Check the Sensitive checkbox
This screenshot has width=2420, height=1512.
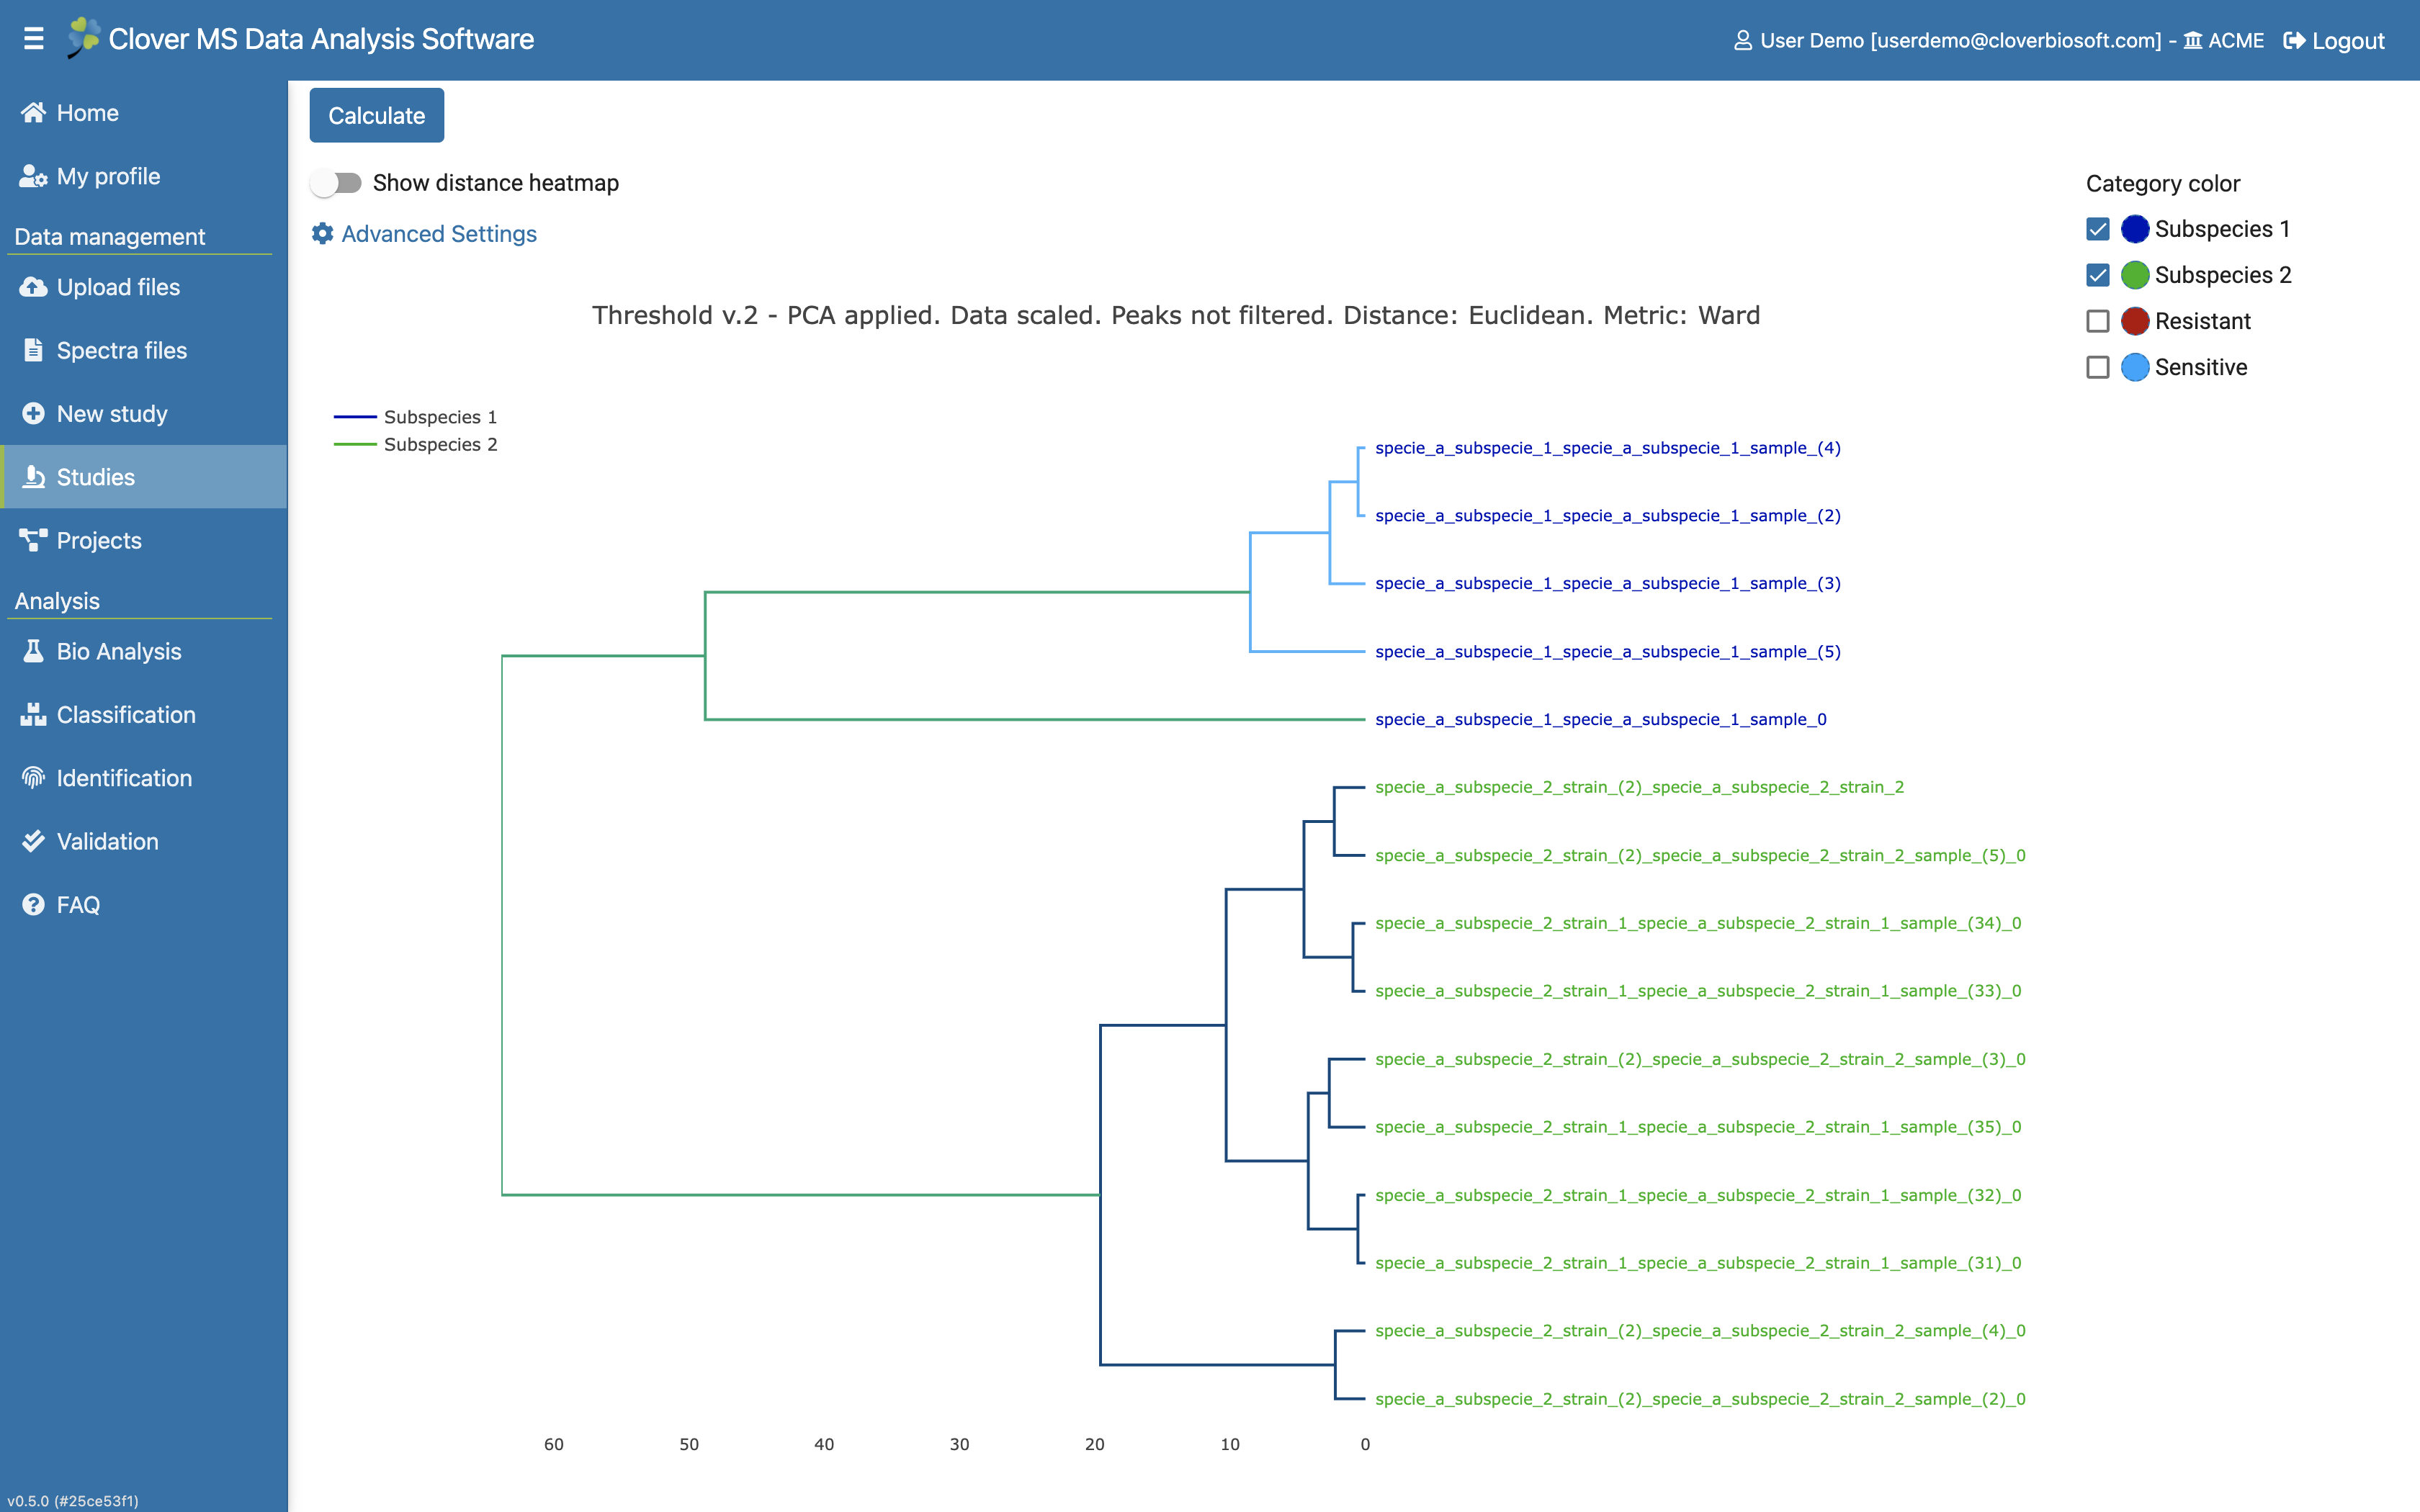[2098, 367]
